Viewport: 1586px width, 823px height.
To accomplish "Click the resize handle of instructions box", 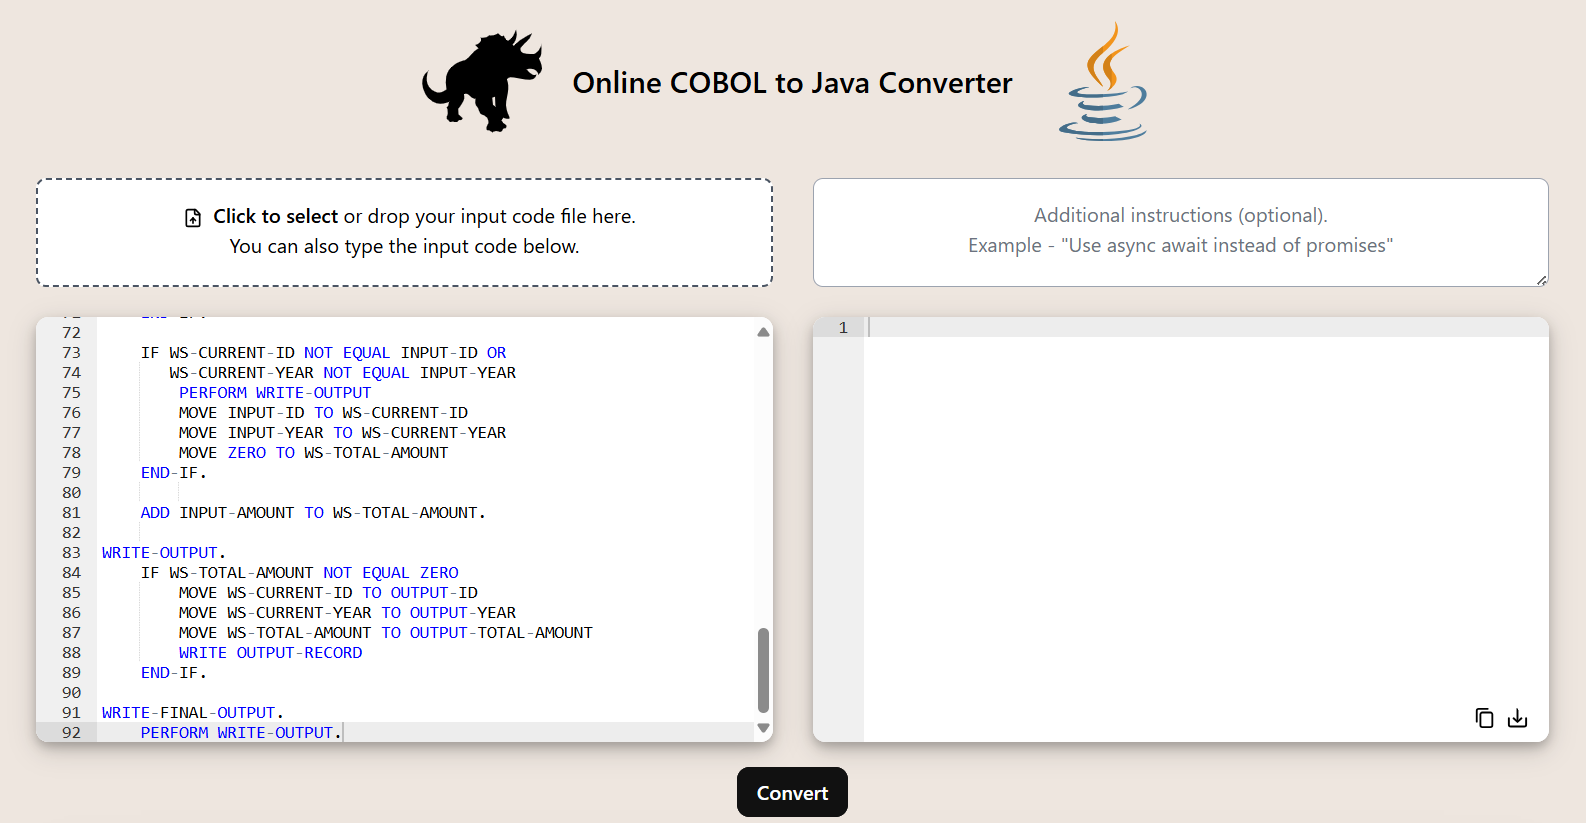I will pyautogui.click(x=1541, y=280).
